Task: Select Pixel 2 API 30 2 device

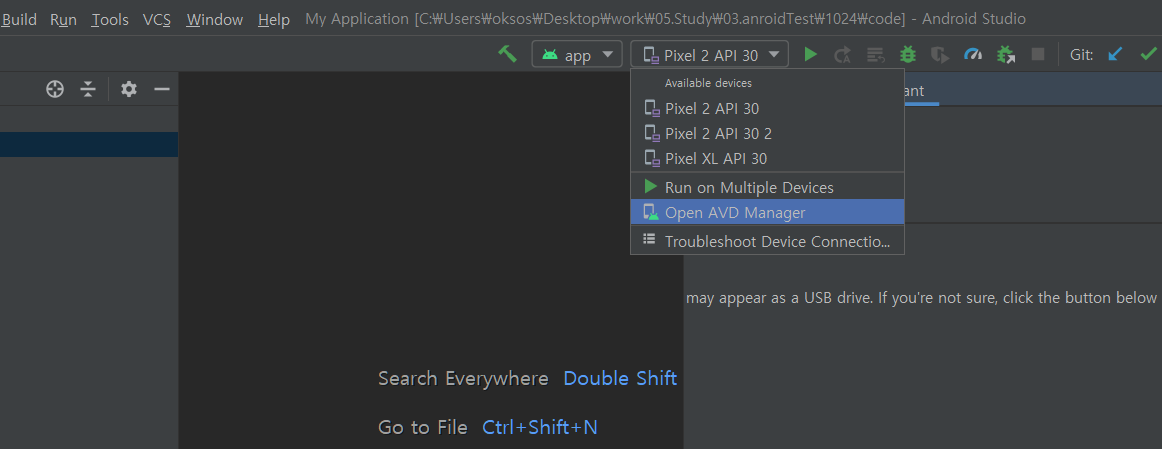Action: point(767,133)
